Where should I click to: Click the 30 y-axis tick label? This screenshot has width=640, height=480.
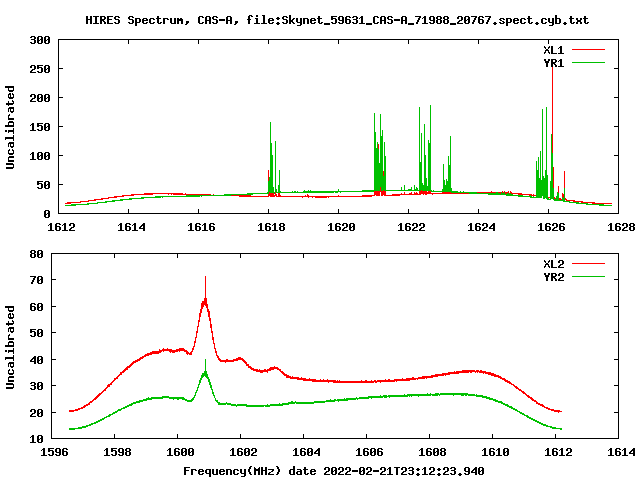pyautogui.click(x=37, y=386)
